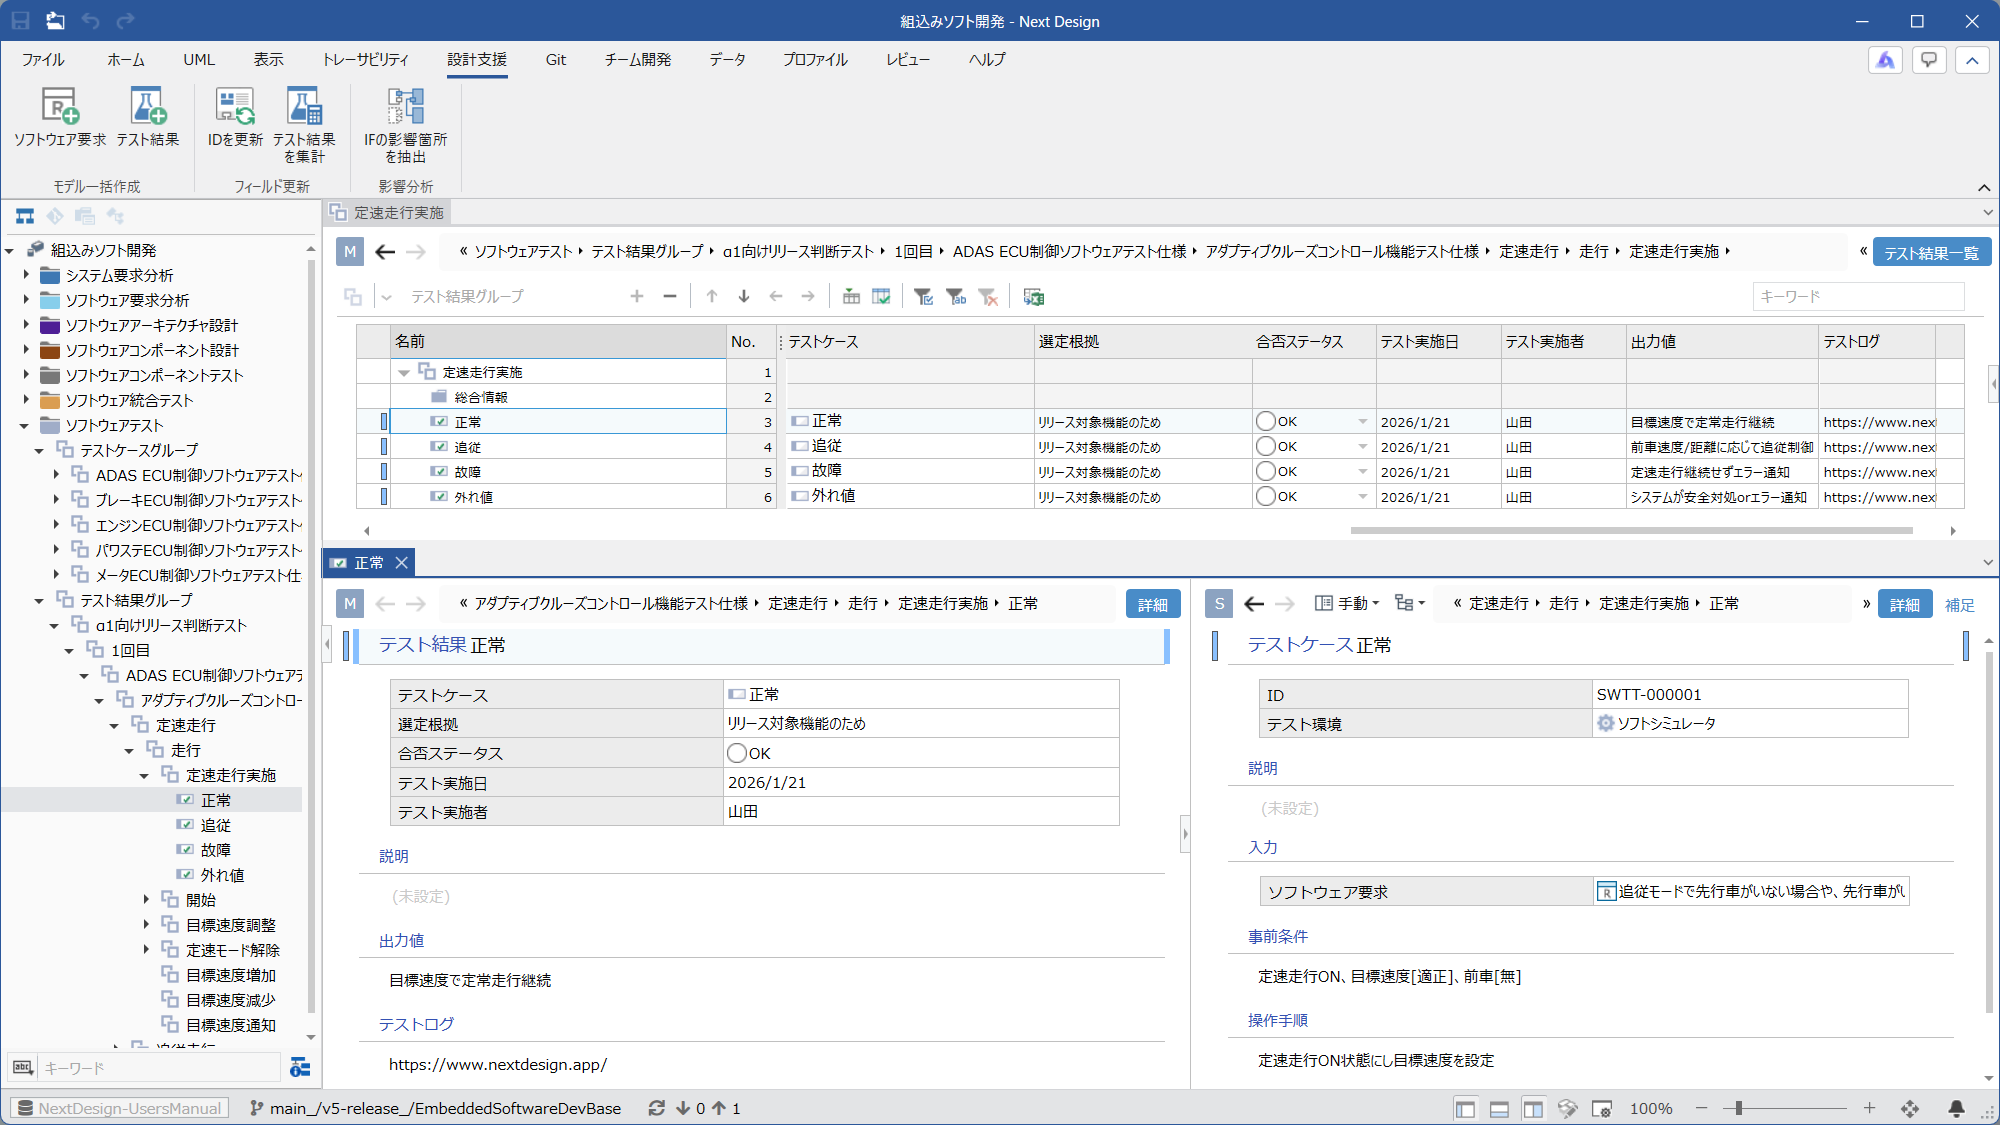Click the text filter (ab) icon
This screenshot has width=2000, height=1125.
click(x=956, y=297)
